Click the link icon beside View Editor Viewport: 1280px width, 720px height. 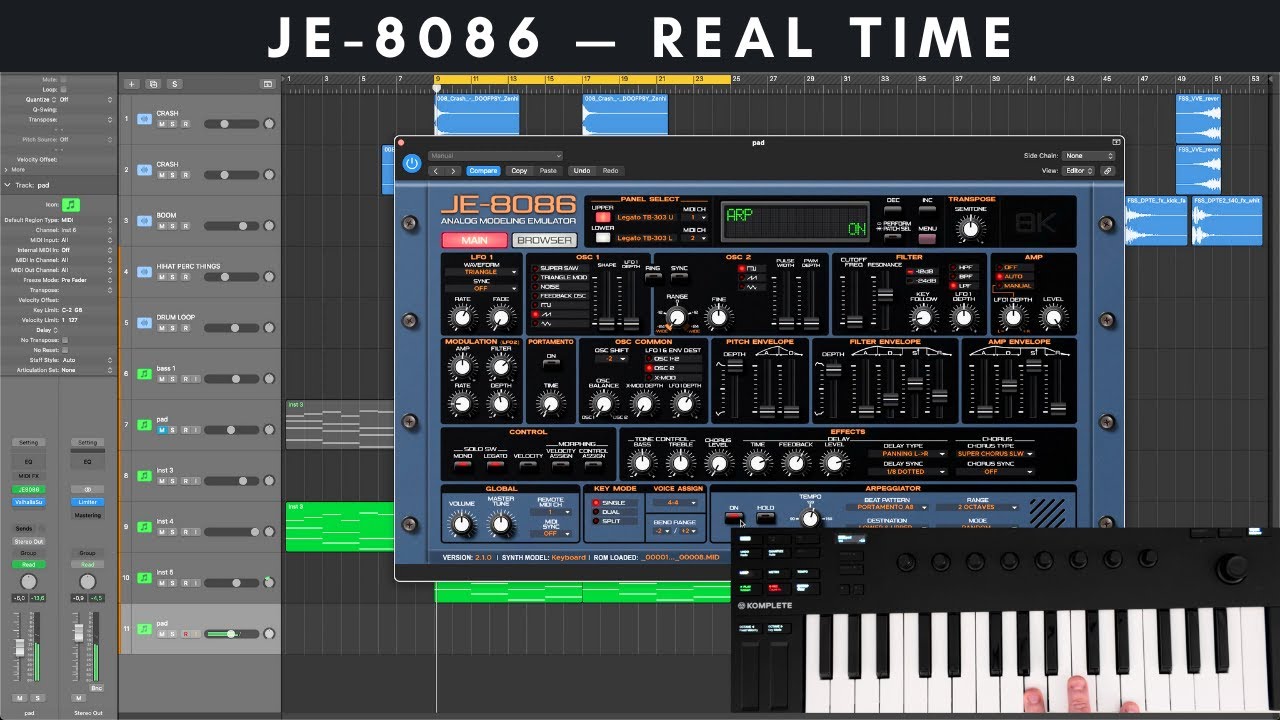coord(1108,171)
